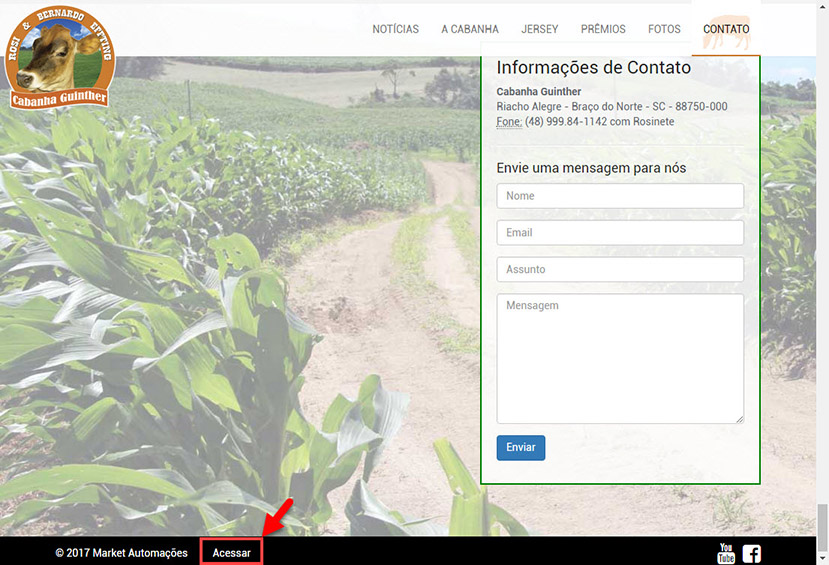This screenshot has height=565, width=829.
Task: Go to A Cabanha page
Action: pos(470,29)
